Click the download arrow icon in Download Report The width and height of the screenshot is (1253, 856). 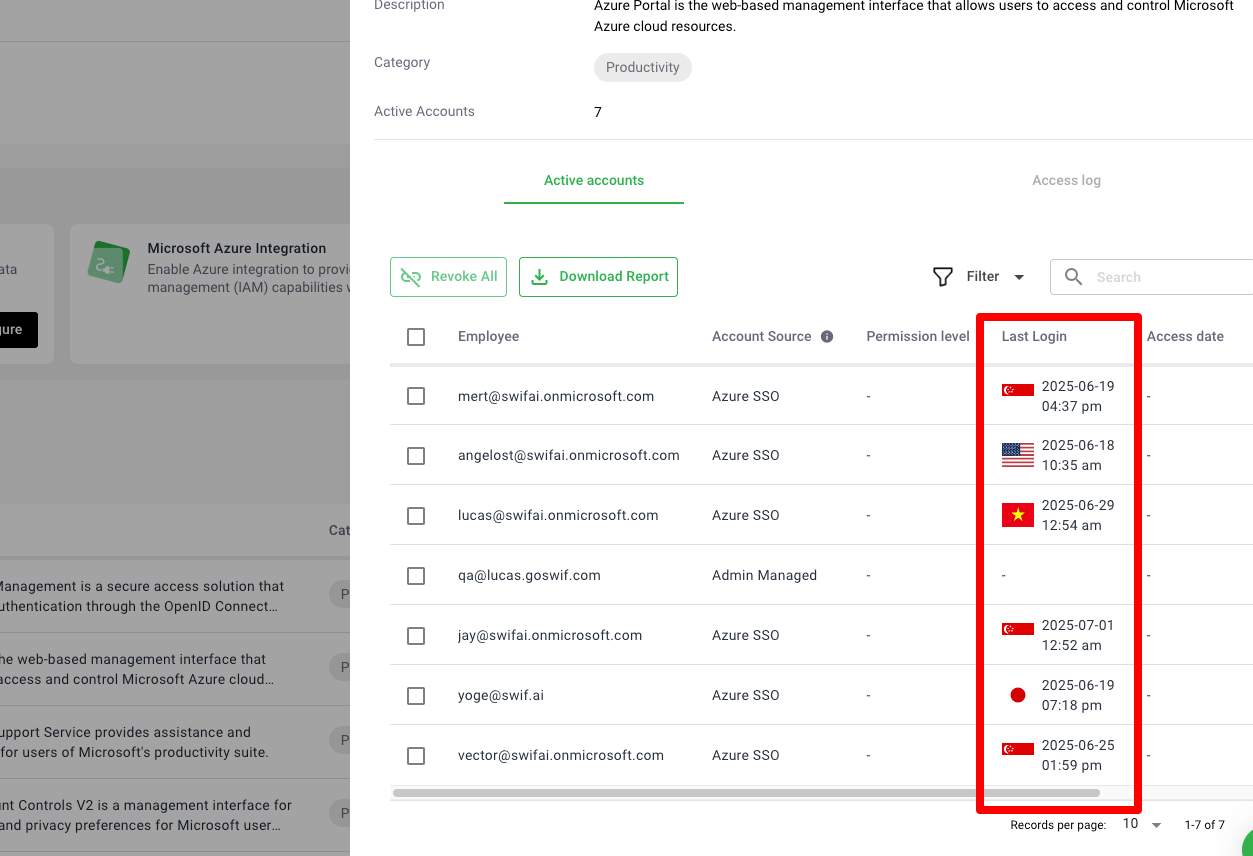pyautogui.click(x=539, y=277)
